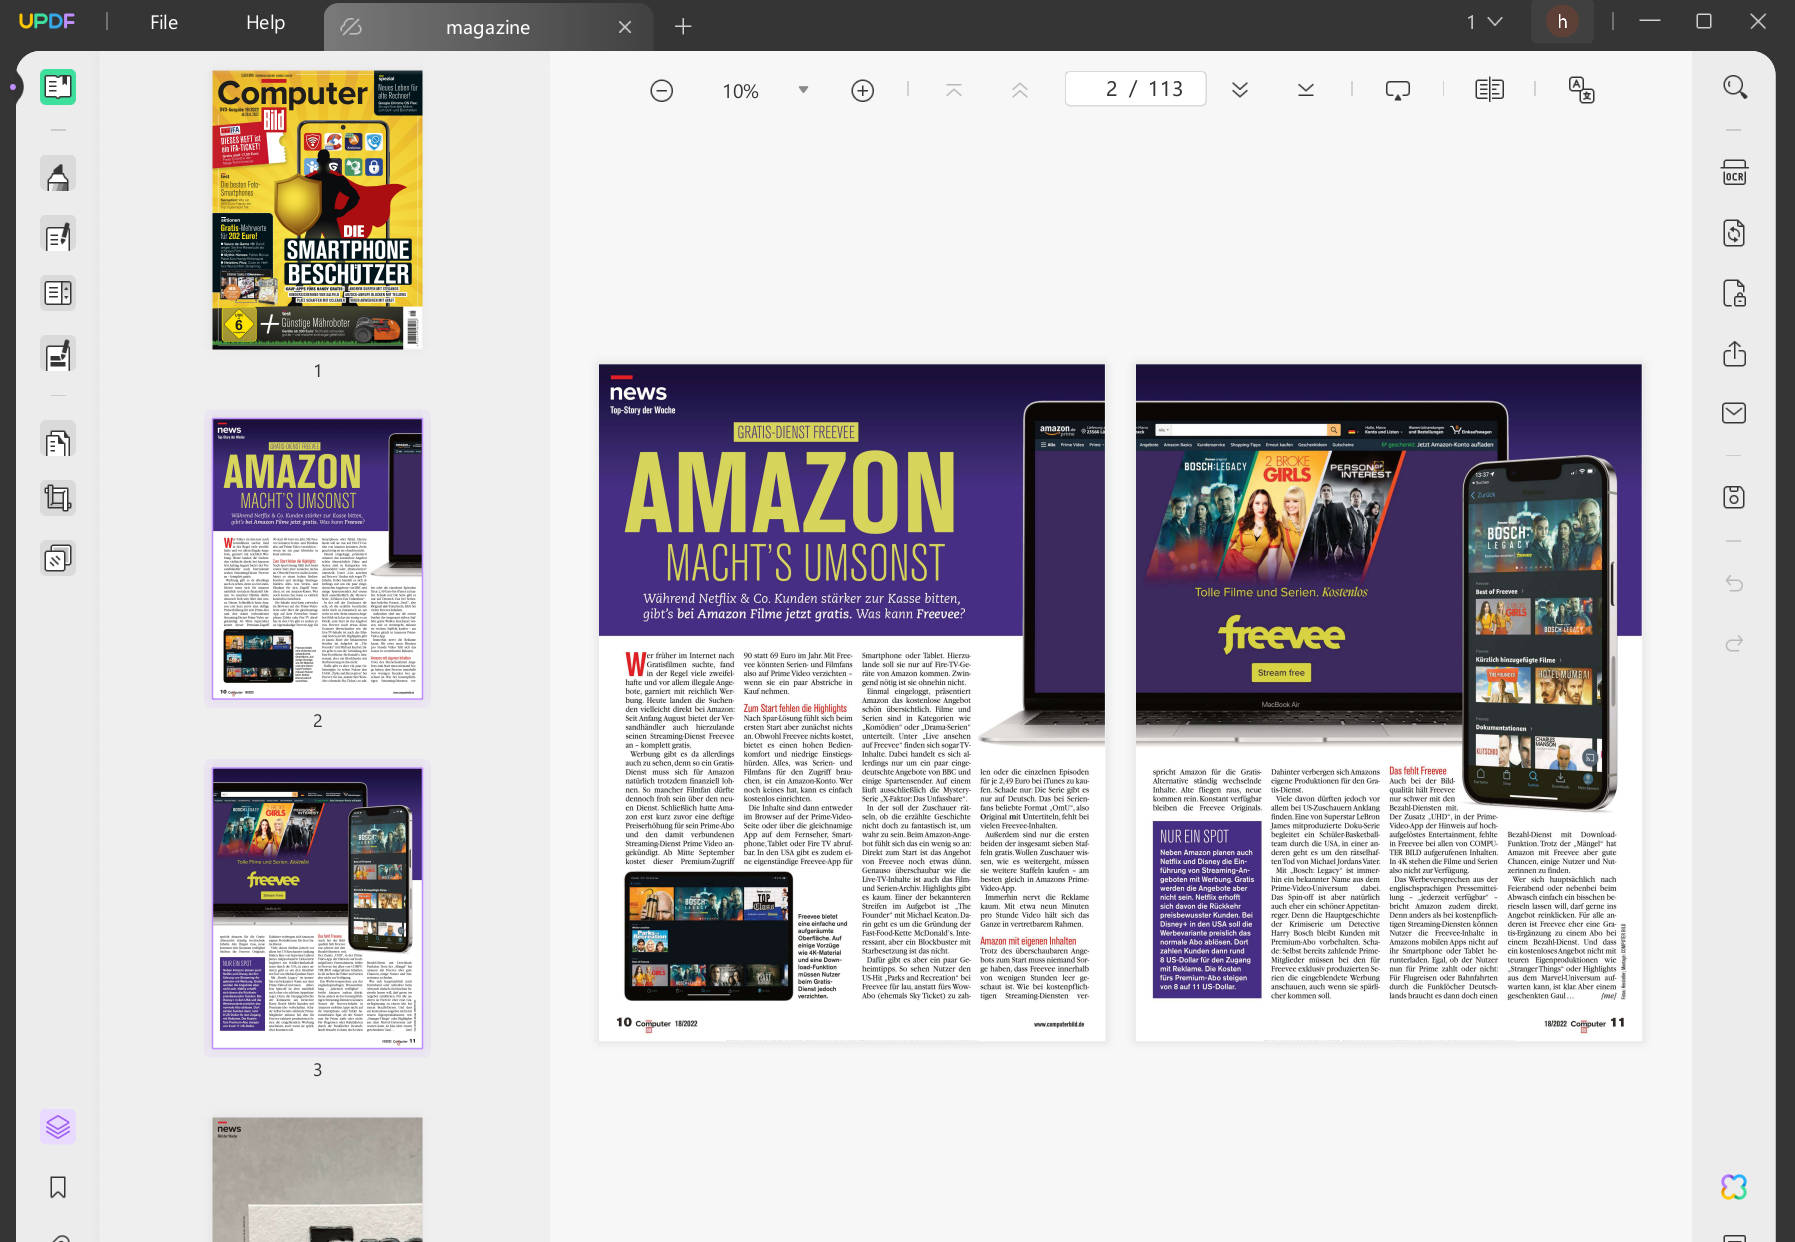
Task: Add a new tab with plus button
Action: click(x=683, y=26)
